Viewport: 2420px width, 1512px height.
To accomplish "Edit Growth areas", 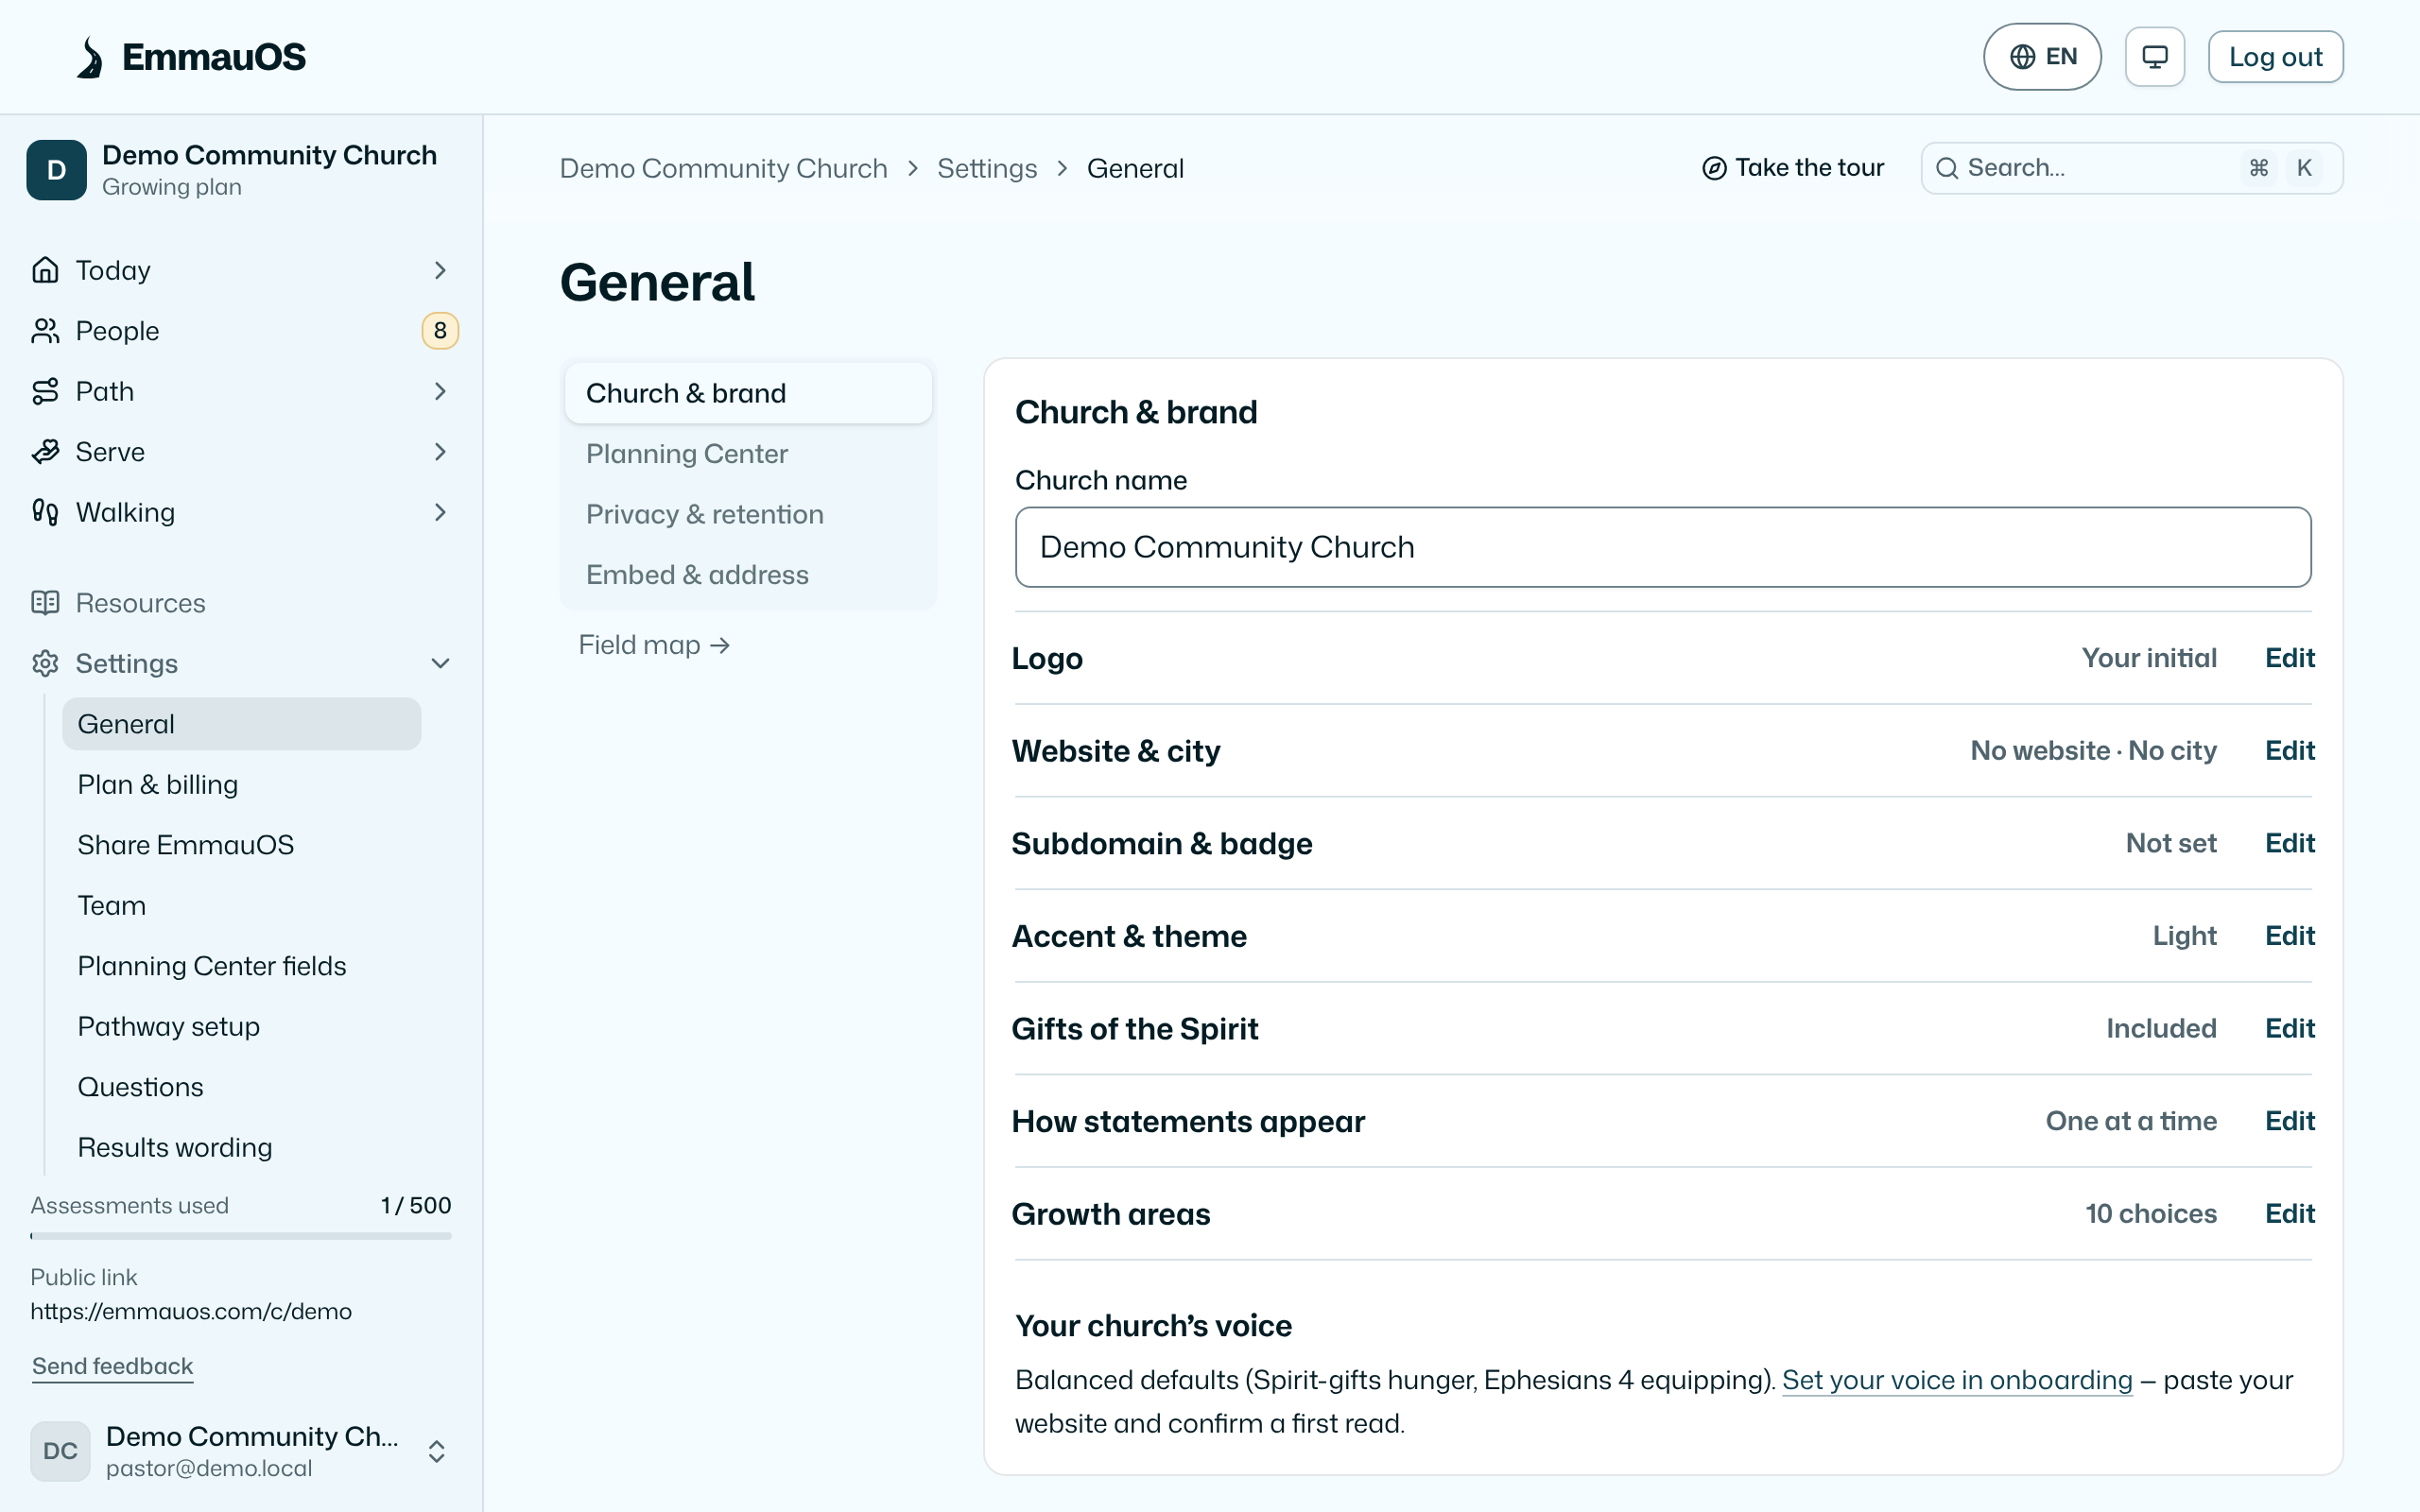I will pyautogui.click(x=2289, y=1214).
